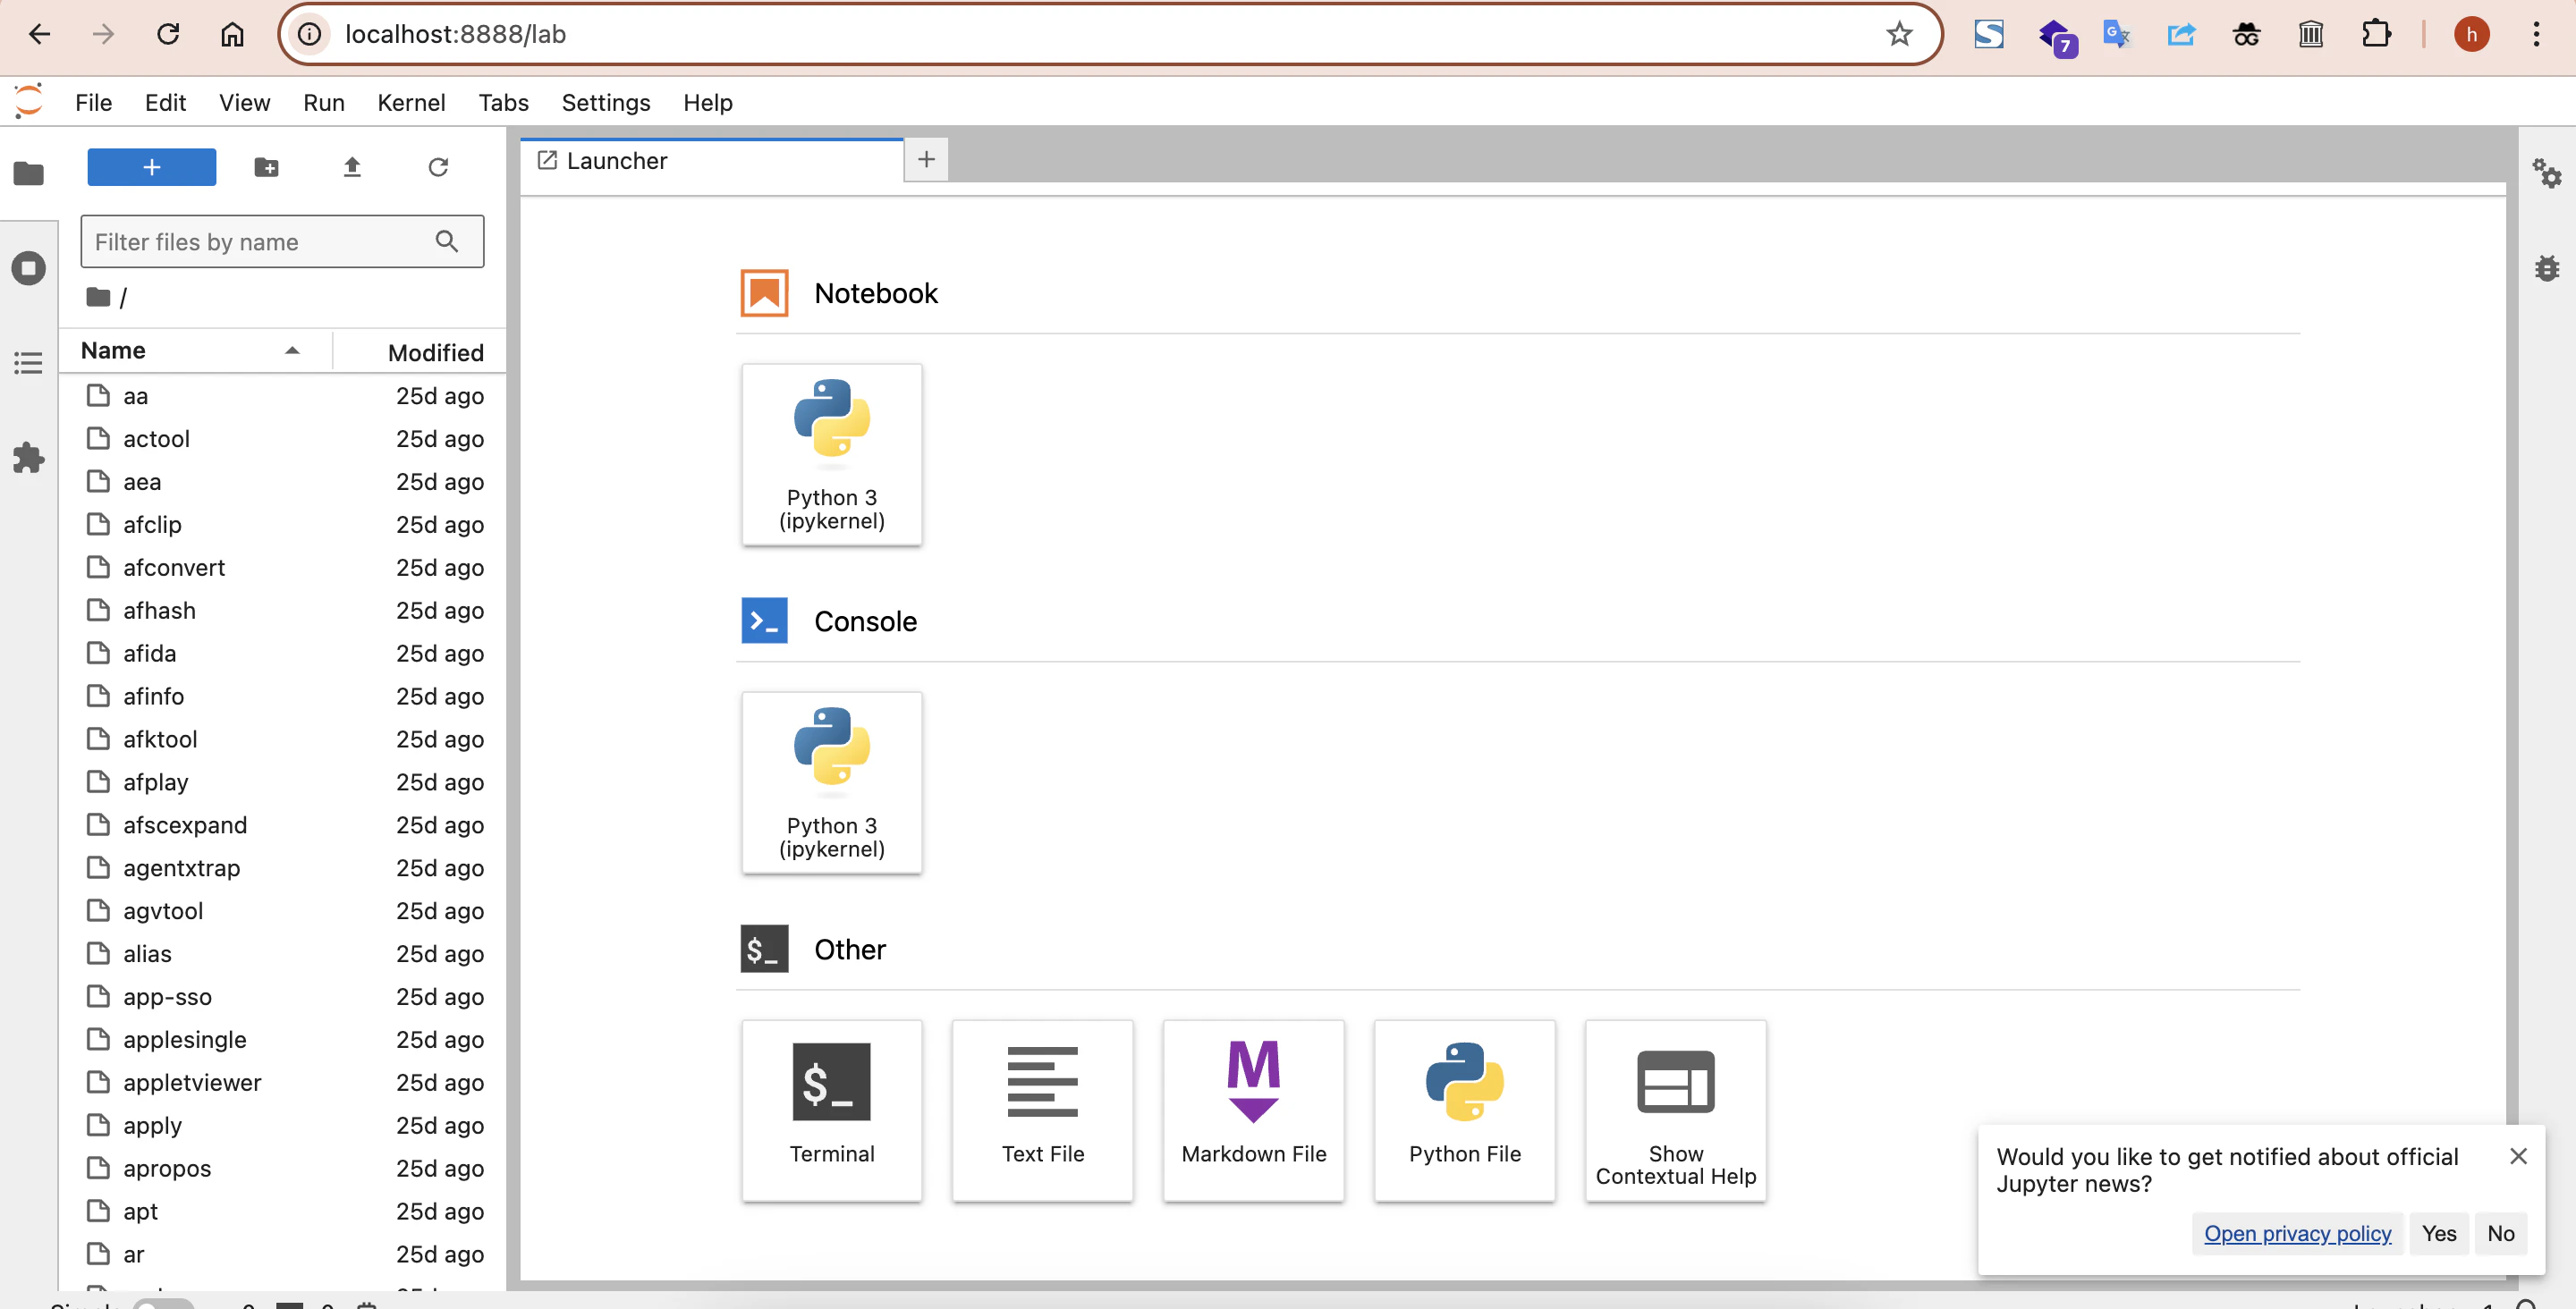Bookmark this page with the star icon
The width and height of the screenshot is (2576, 1309).
(x=1899, y=34)
